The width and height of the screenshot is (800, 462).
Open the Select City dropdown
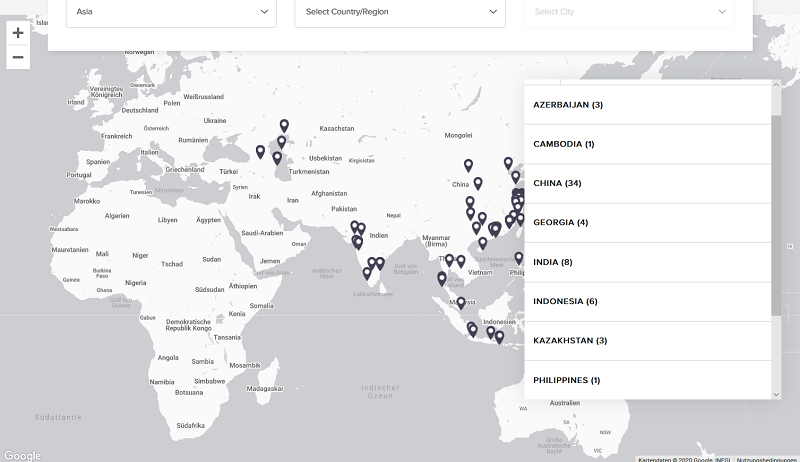(x=628, y=12)
